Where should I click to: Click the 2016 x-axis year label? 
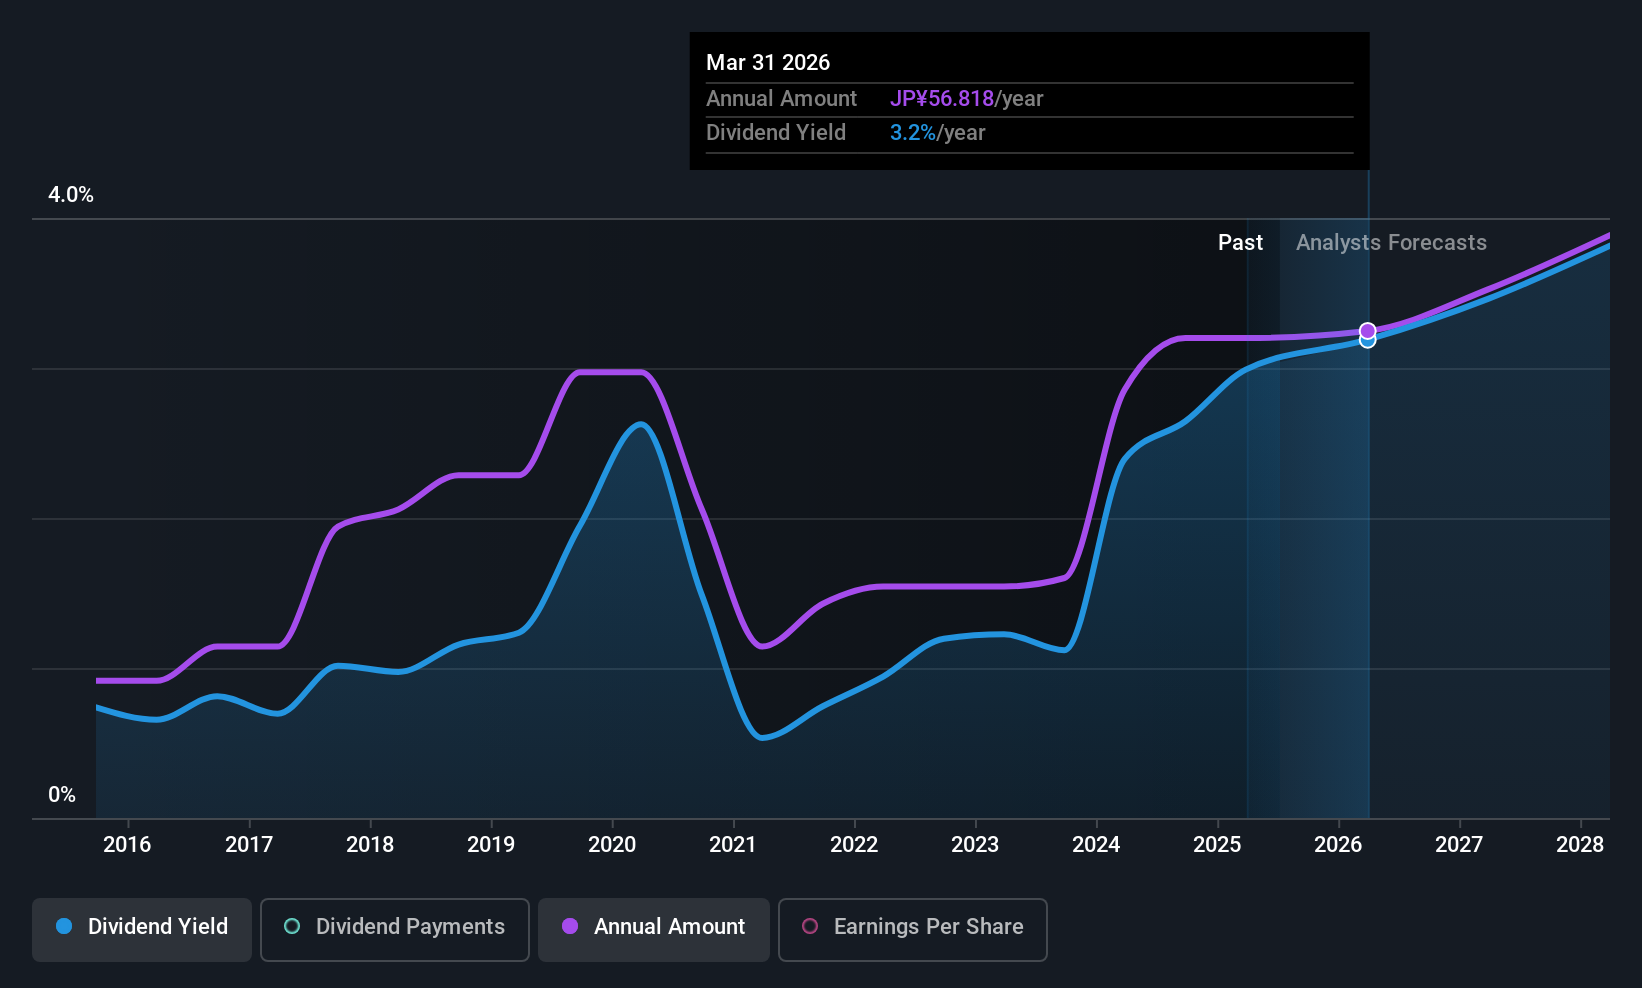click(127, 845)
